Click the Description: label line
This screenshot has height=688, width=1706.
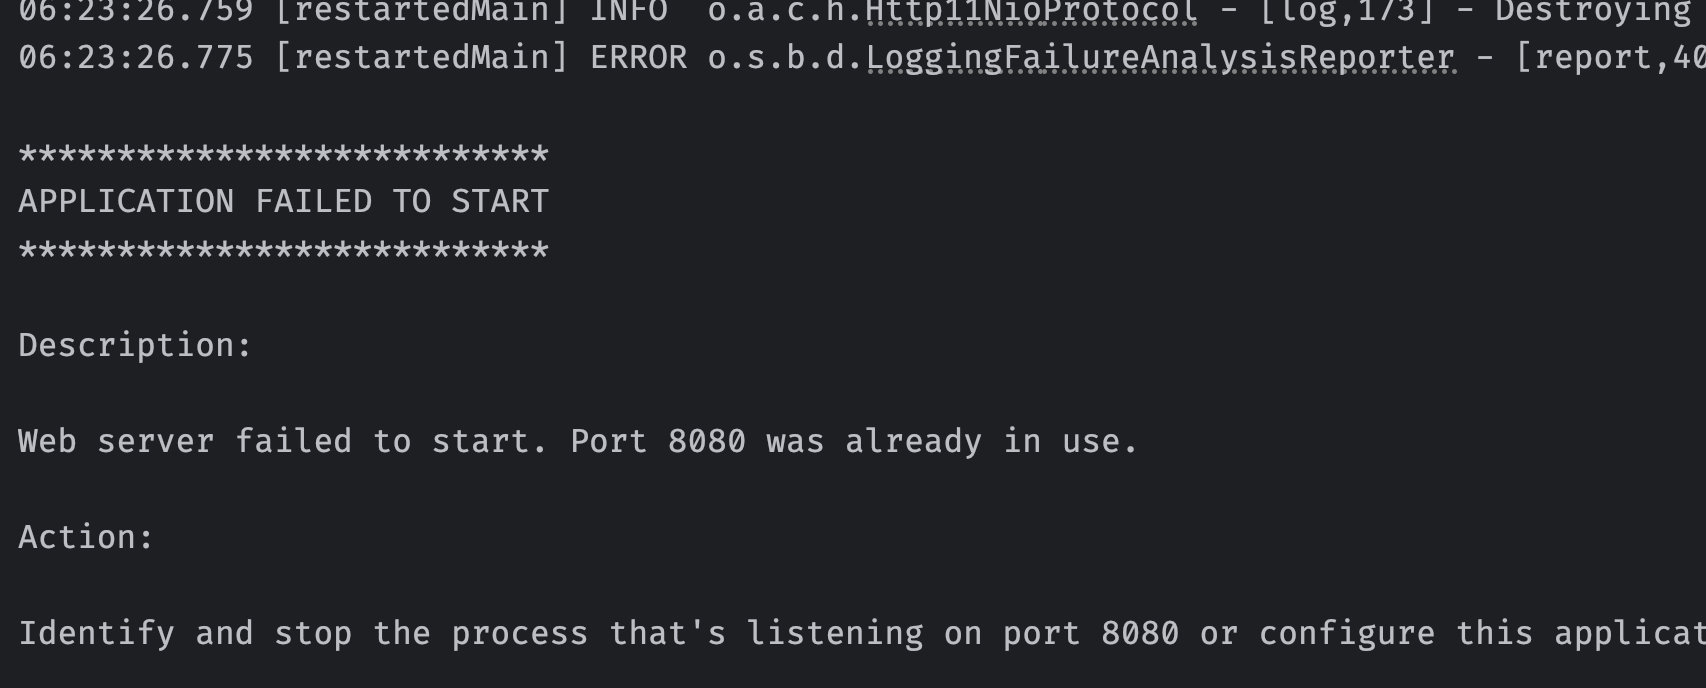coord(135,346)
